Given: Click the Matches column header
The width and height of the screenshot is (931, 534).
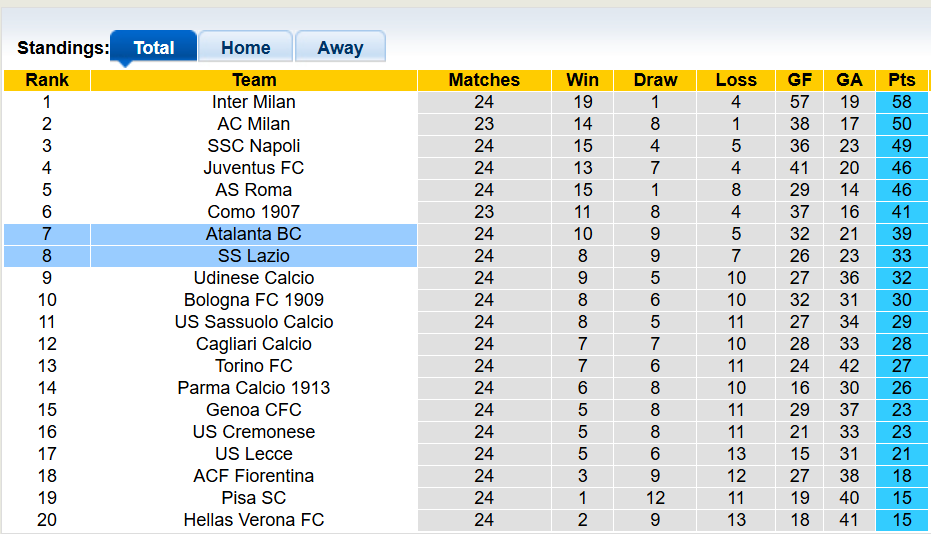Looking at the screenshot, I should pyautogui.click(x=484, y=80).
